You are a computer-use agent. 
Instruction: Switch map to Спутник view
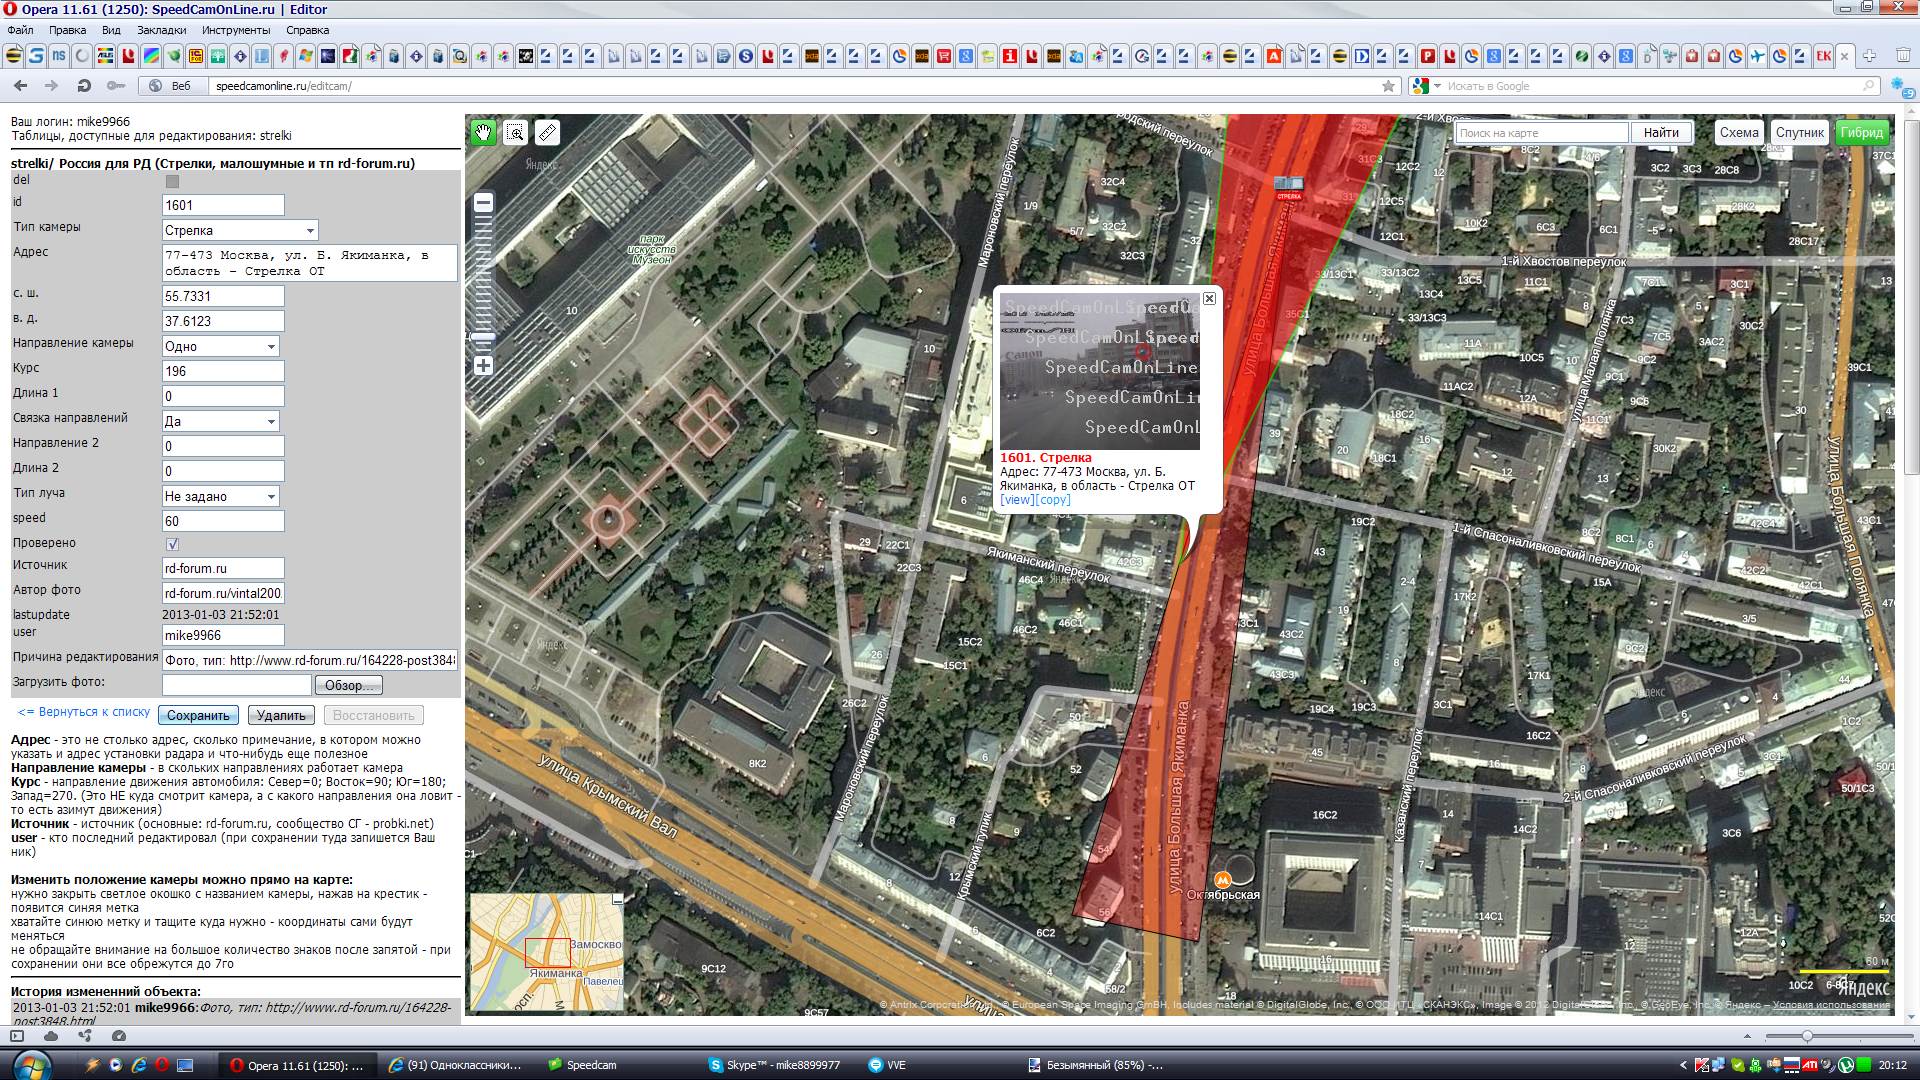1799,132
